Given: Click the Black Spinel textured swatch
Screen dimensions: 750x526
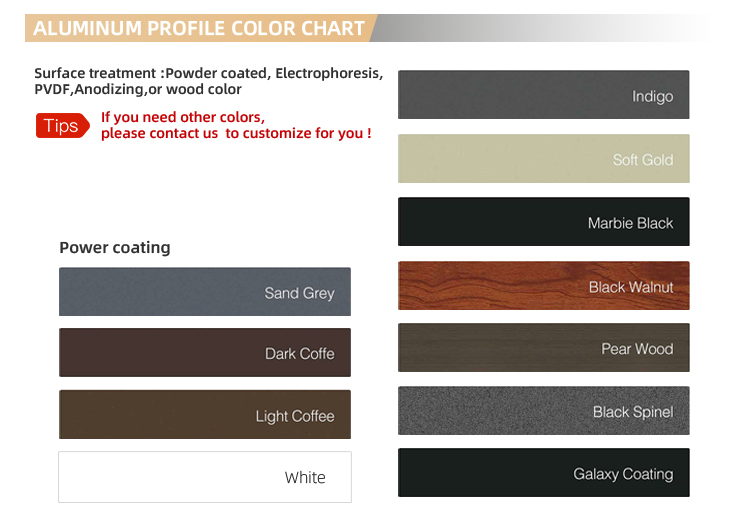Looking at the screenshot, I should click(543, 411).
